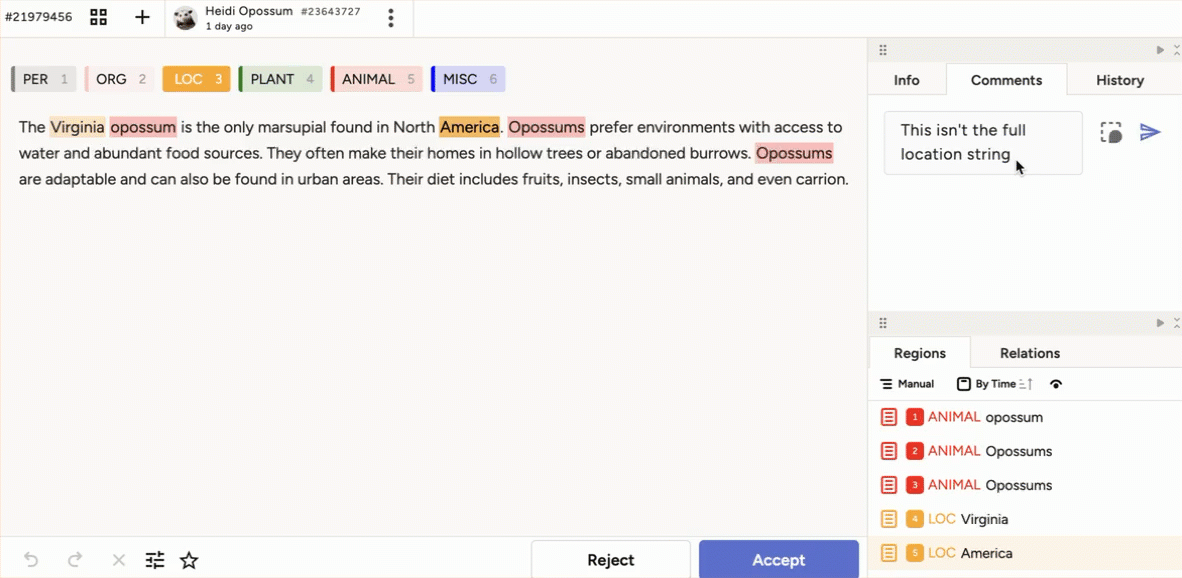Screen dimensions: 1182x578
Task: Switch to the Info tab
Action: [906, 80]
